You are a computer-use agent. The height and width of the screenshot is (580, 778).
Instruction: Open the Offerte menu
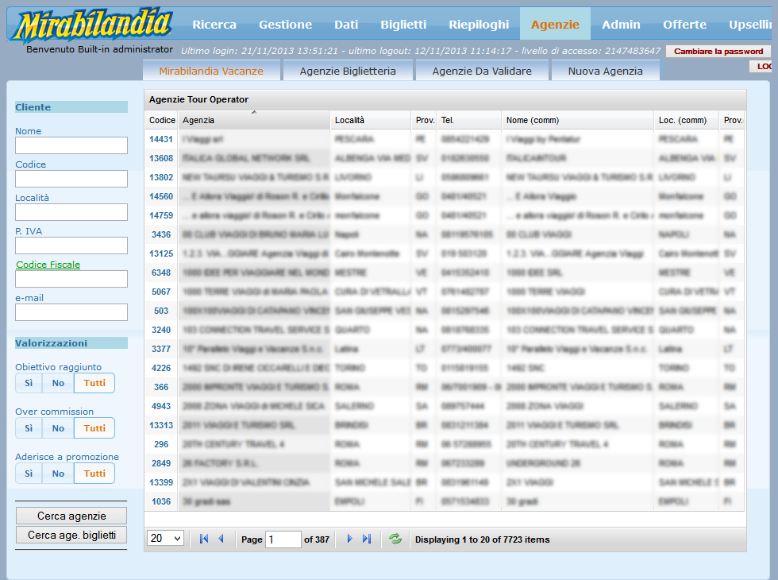click(x=685, y=24)
